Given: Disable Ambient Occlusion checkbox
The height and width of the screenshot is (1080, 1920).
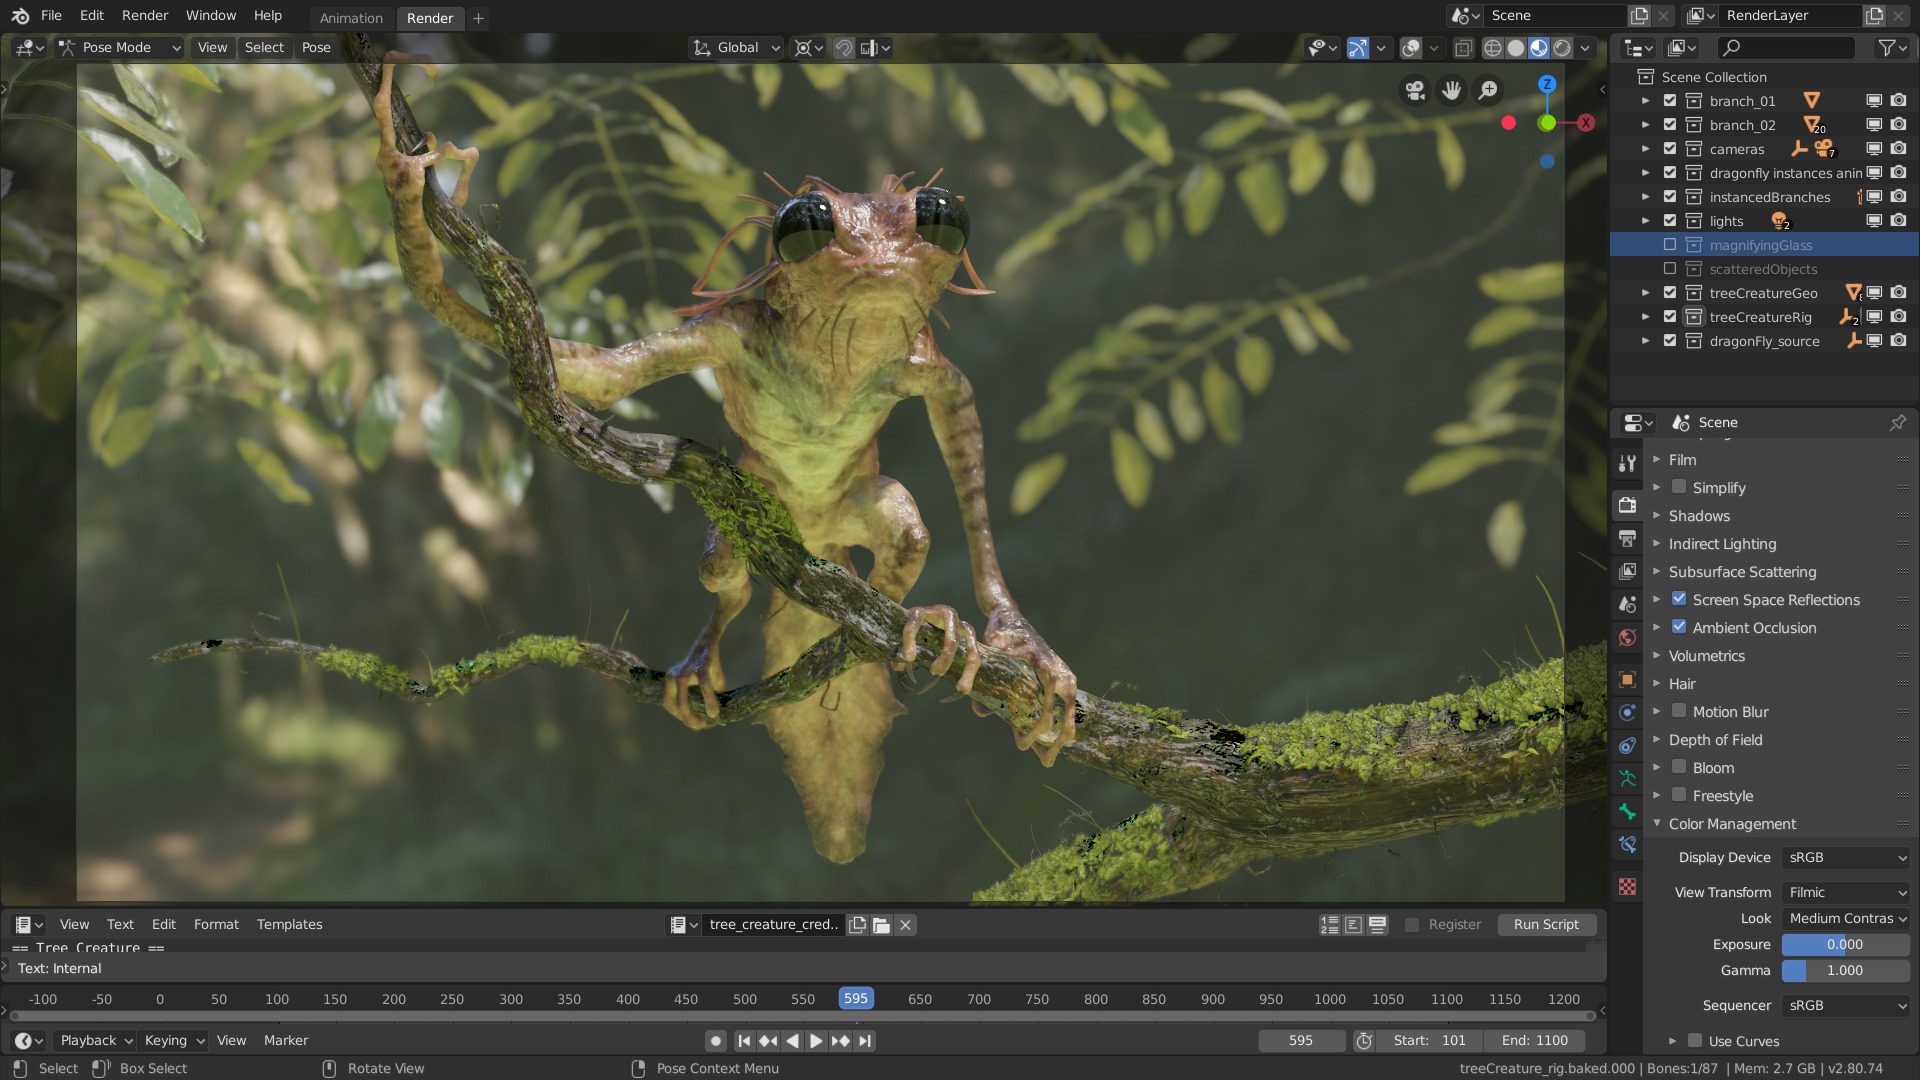Looking at the screenshot, I should click(x=1679, y=627).
